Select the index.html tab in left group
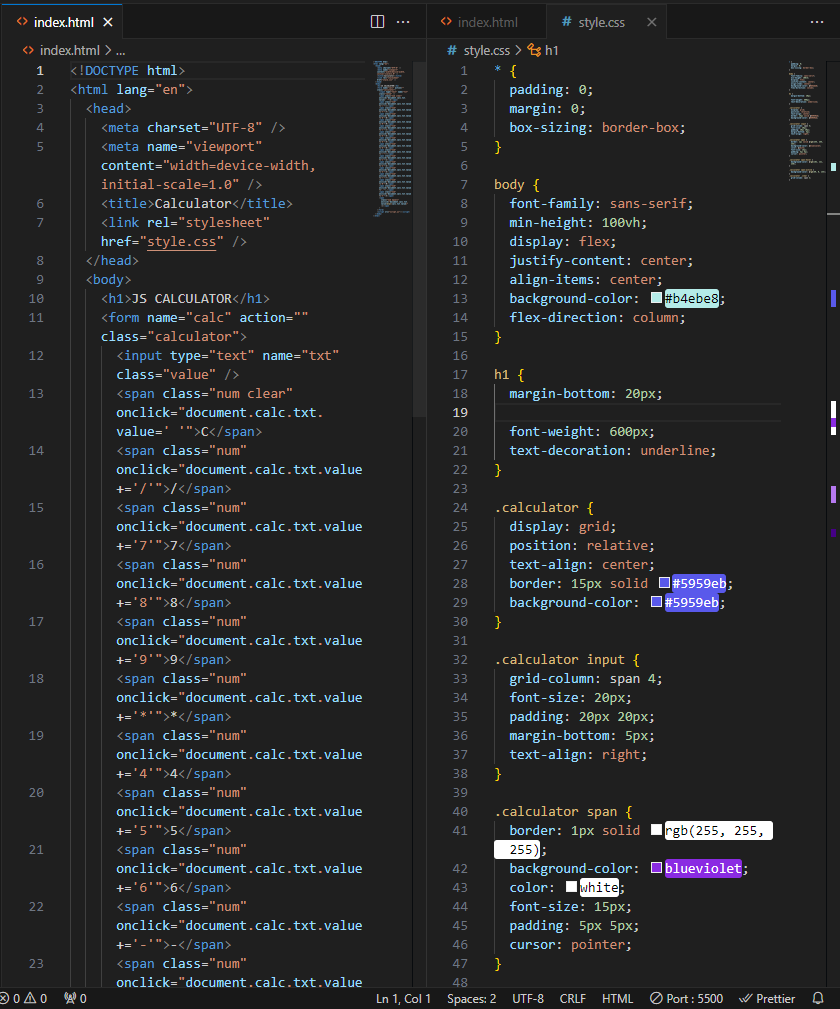The image size is (840, 1009). click(x=63, y=22)
